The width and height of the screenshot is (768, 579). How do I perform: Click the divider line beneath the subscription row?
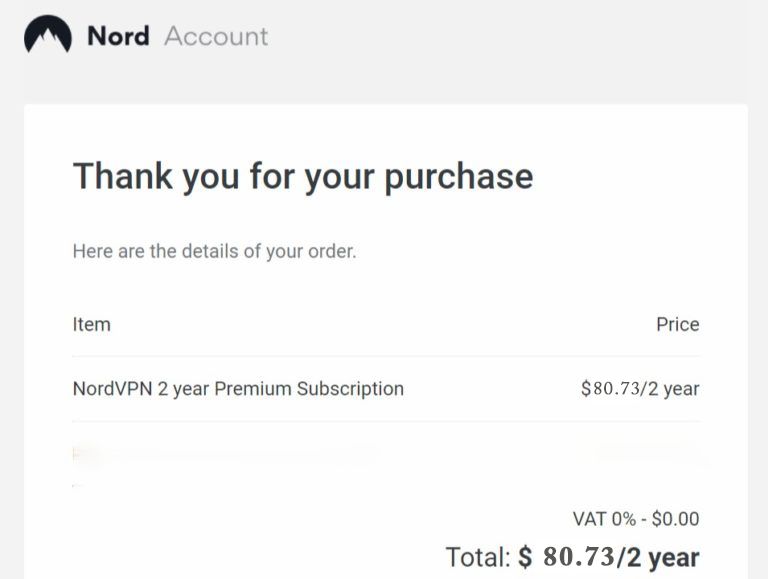point(386,421)
